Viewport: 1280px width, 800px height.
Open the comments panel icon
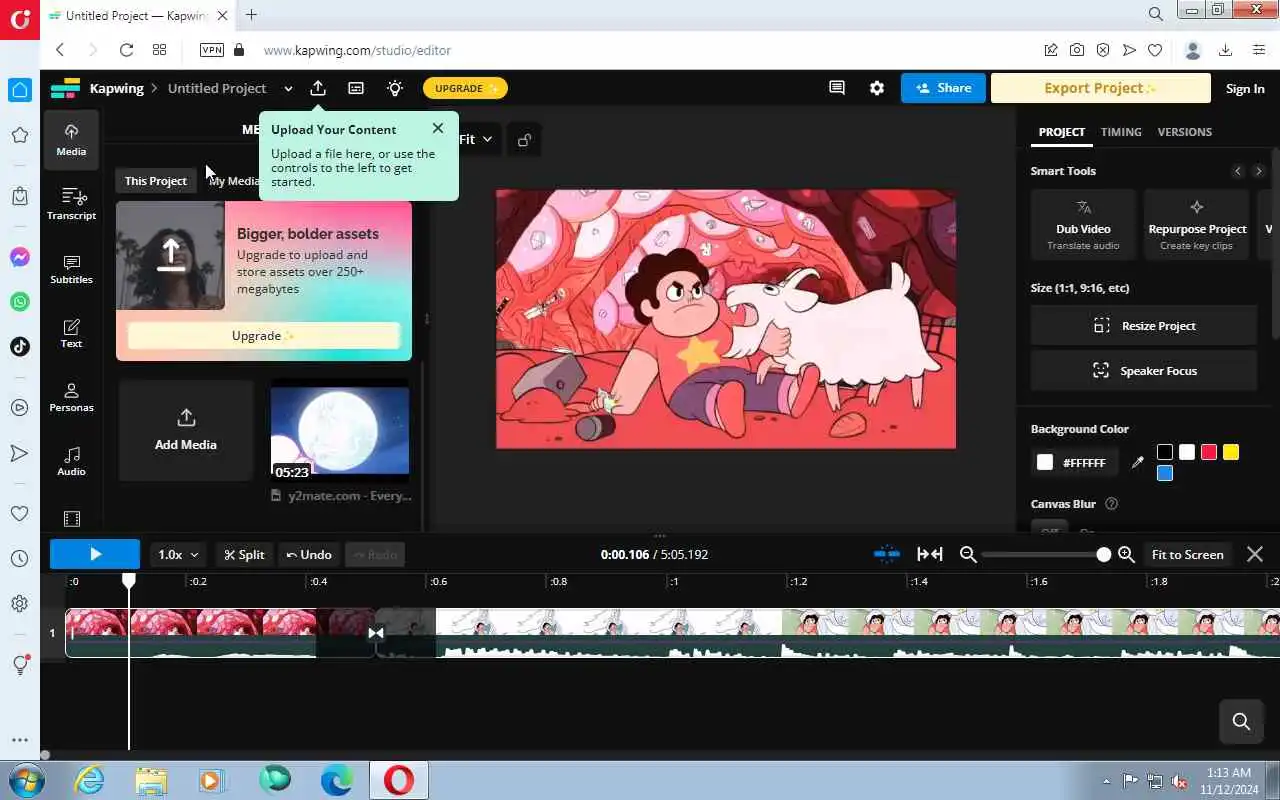[837, 88]
